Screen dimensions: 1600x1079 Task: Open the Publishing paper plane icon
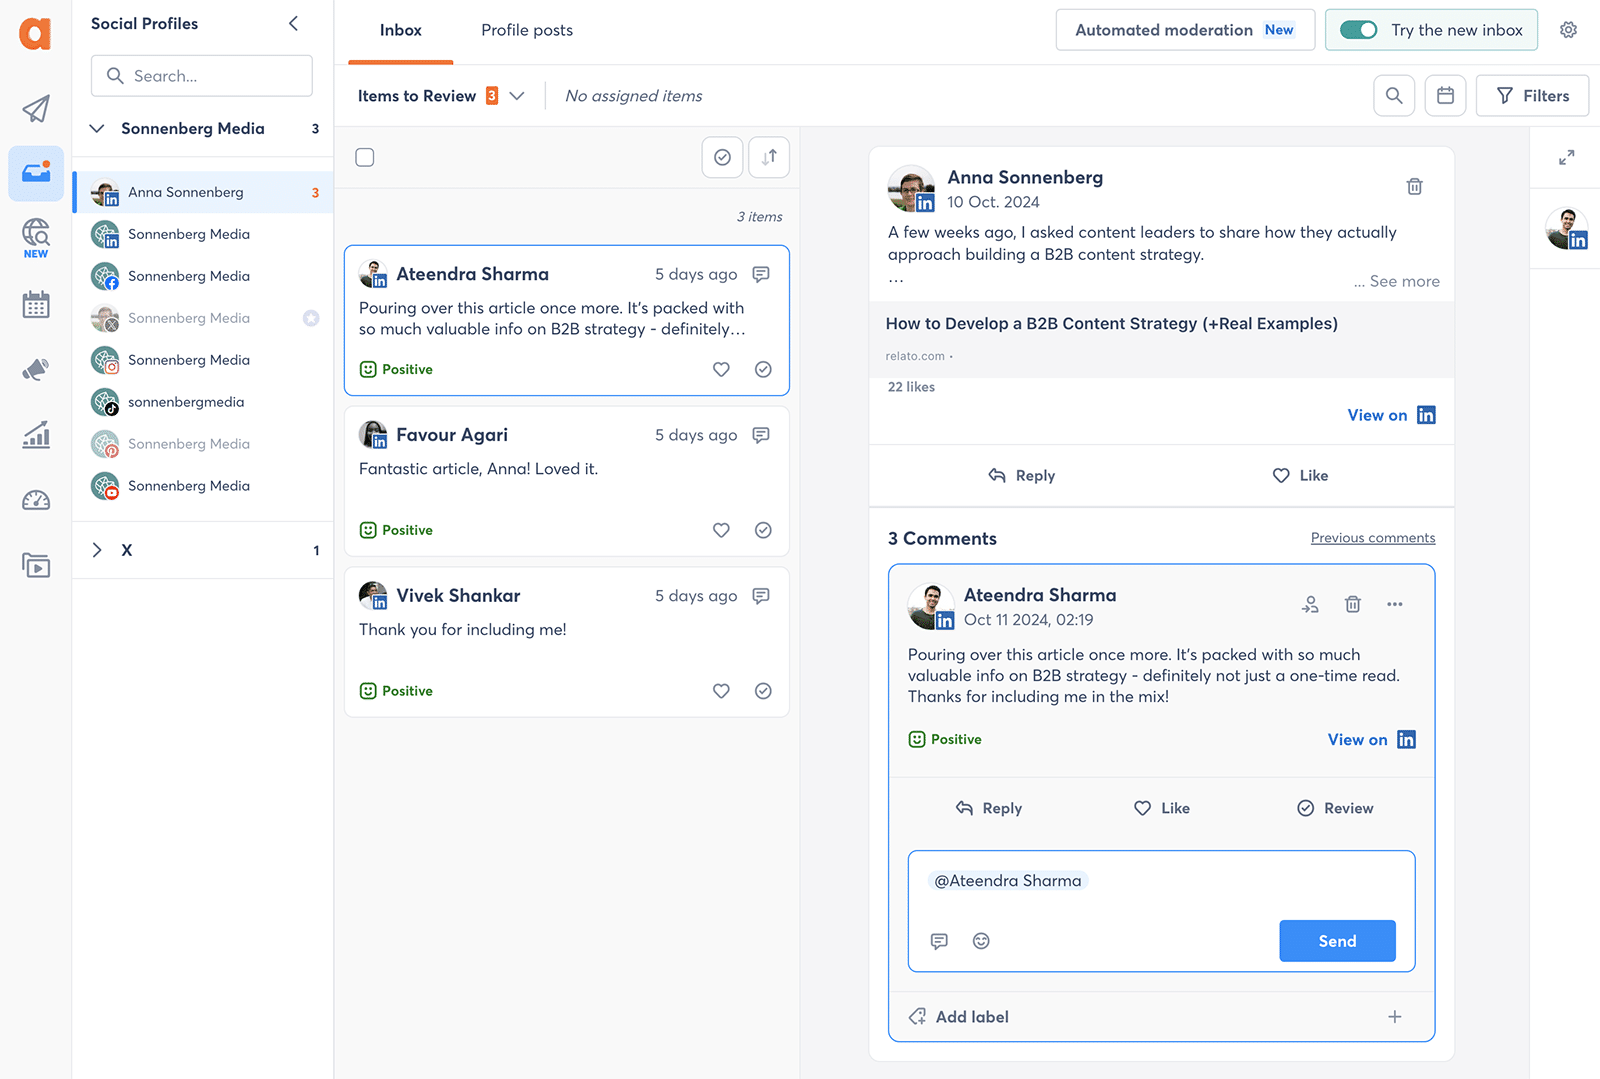click(36, 109)
